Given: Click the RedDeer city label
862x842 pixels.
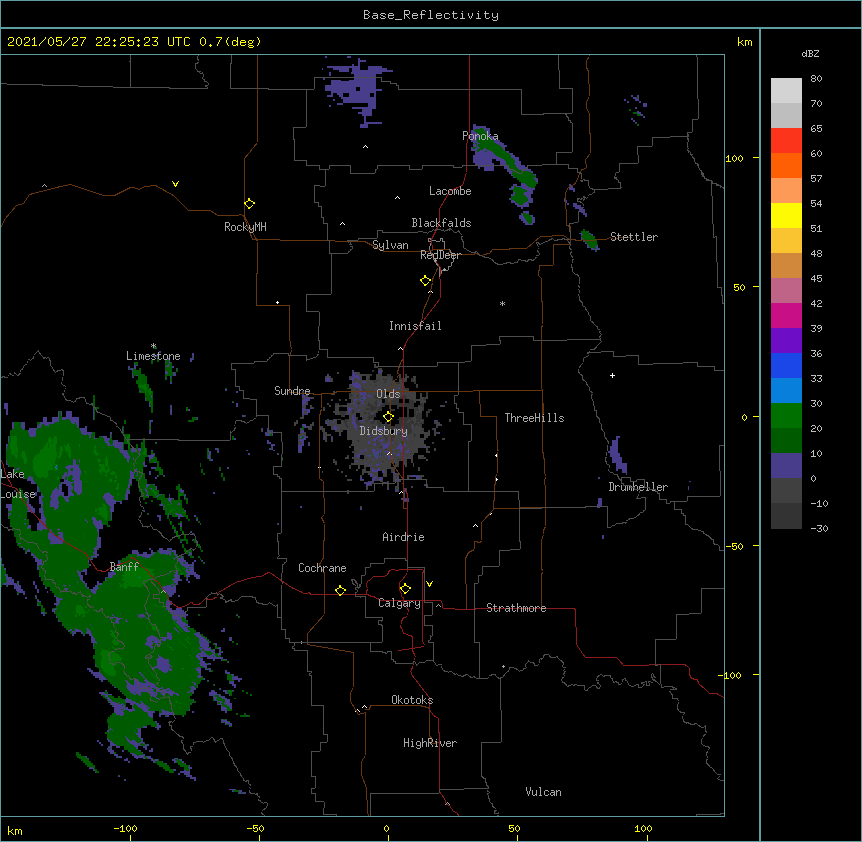Looking at the screenshot, I should (440, 255).
